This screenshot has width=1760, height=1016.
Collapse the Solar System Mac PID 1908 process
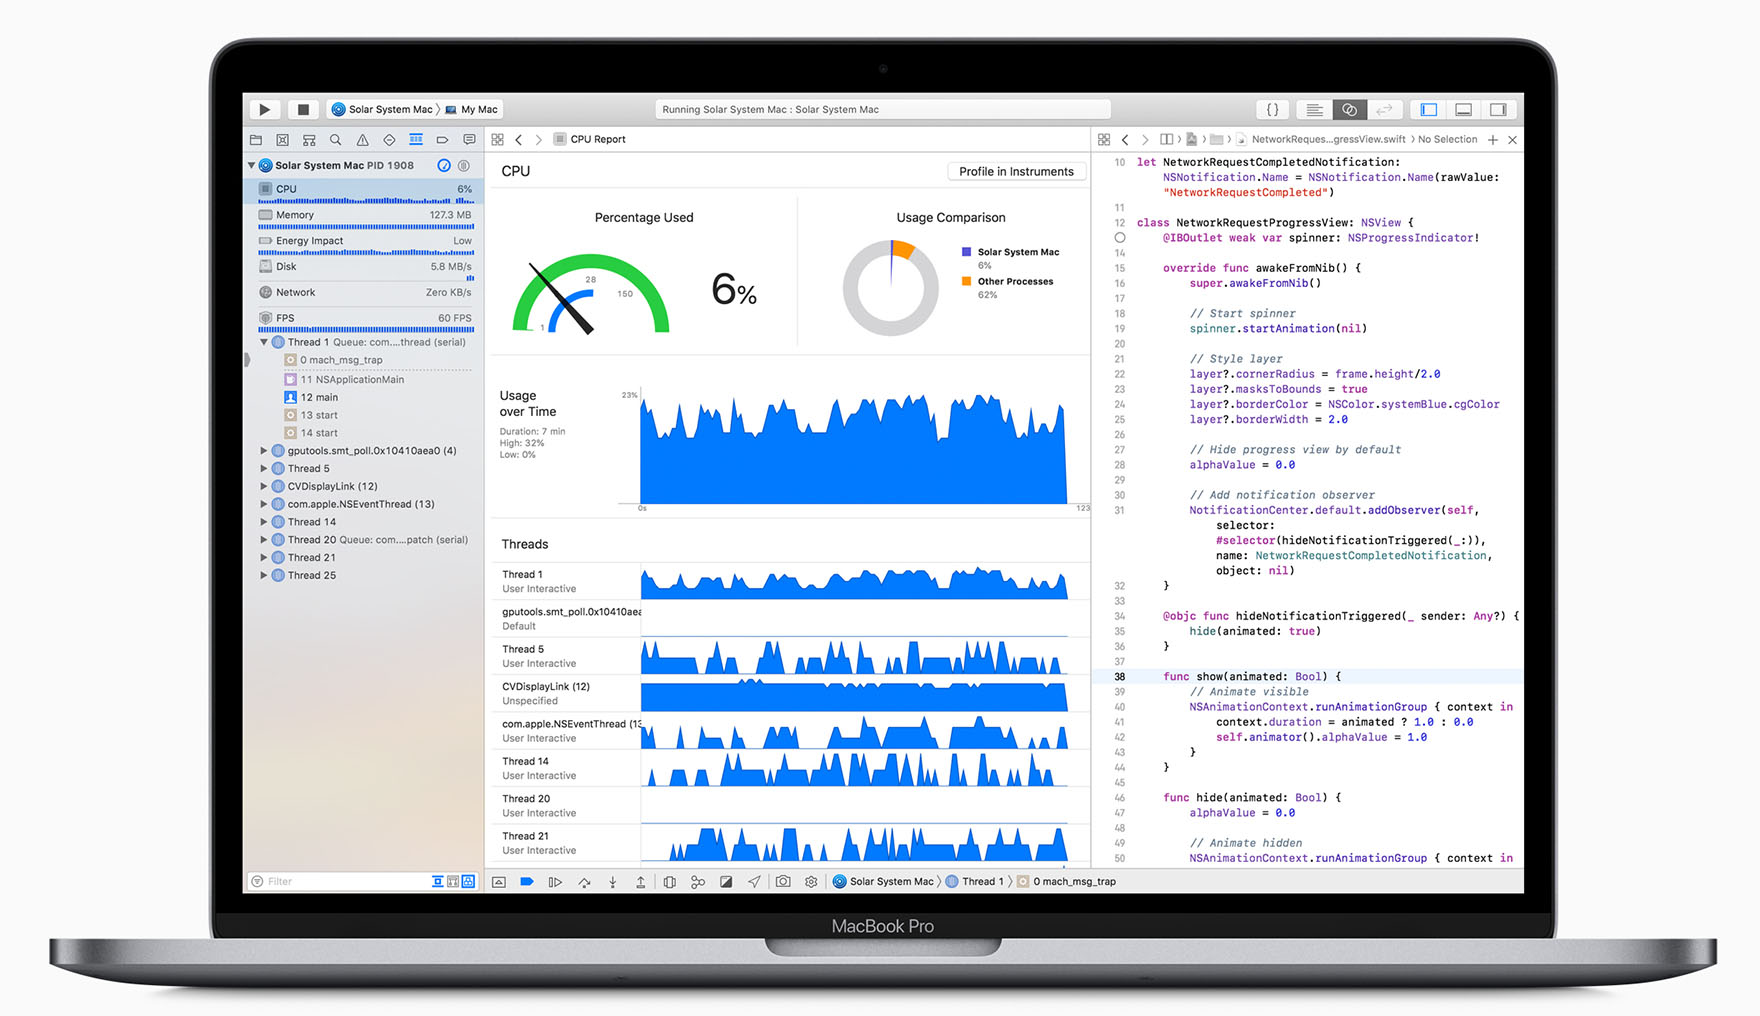tap(252, 165)
